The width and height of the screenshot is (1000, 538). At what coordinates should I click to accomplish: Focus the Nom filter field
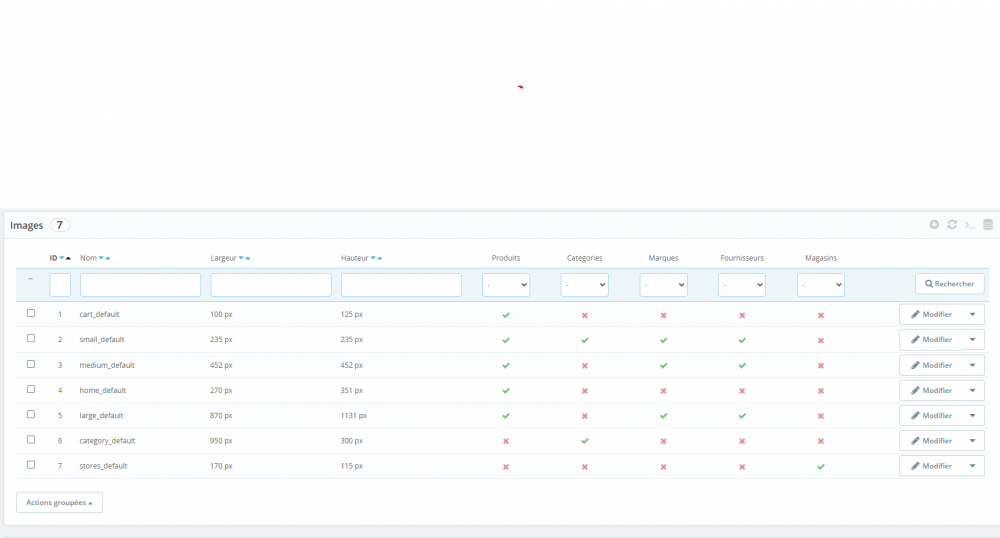[x=140, y=285]
